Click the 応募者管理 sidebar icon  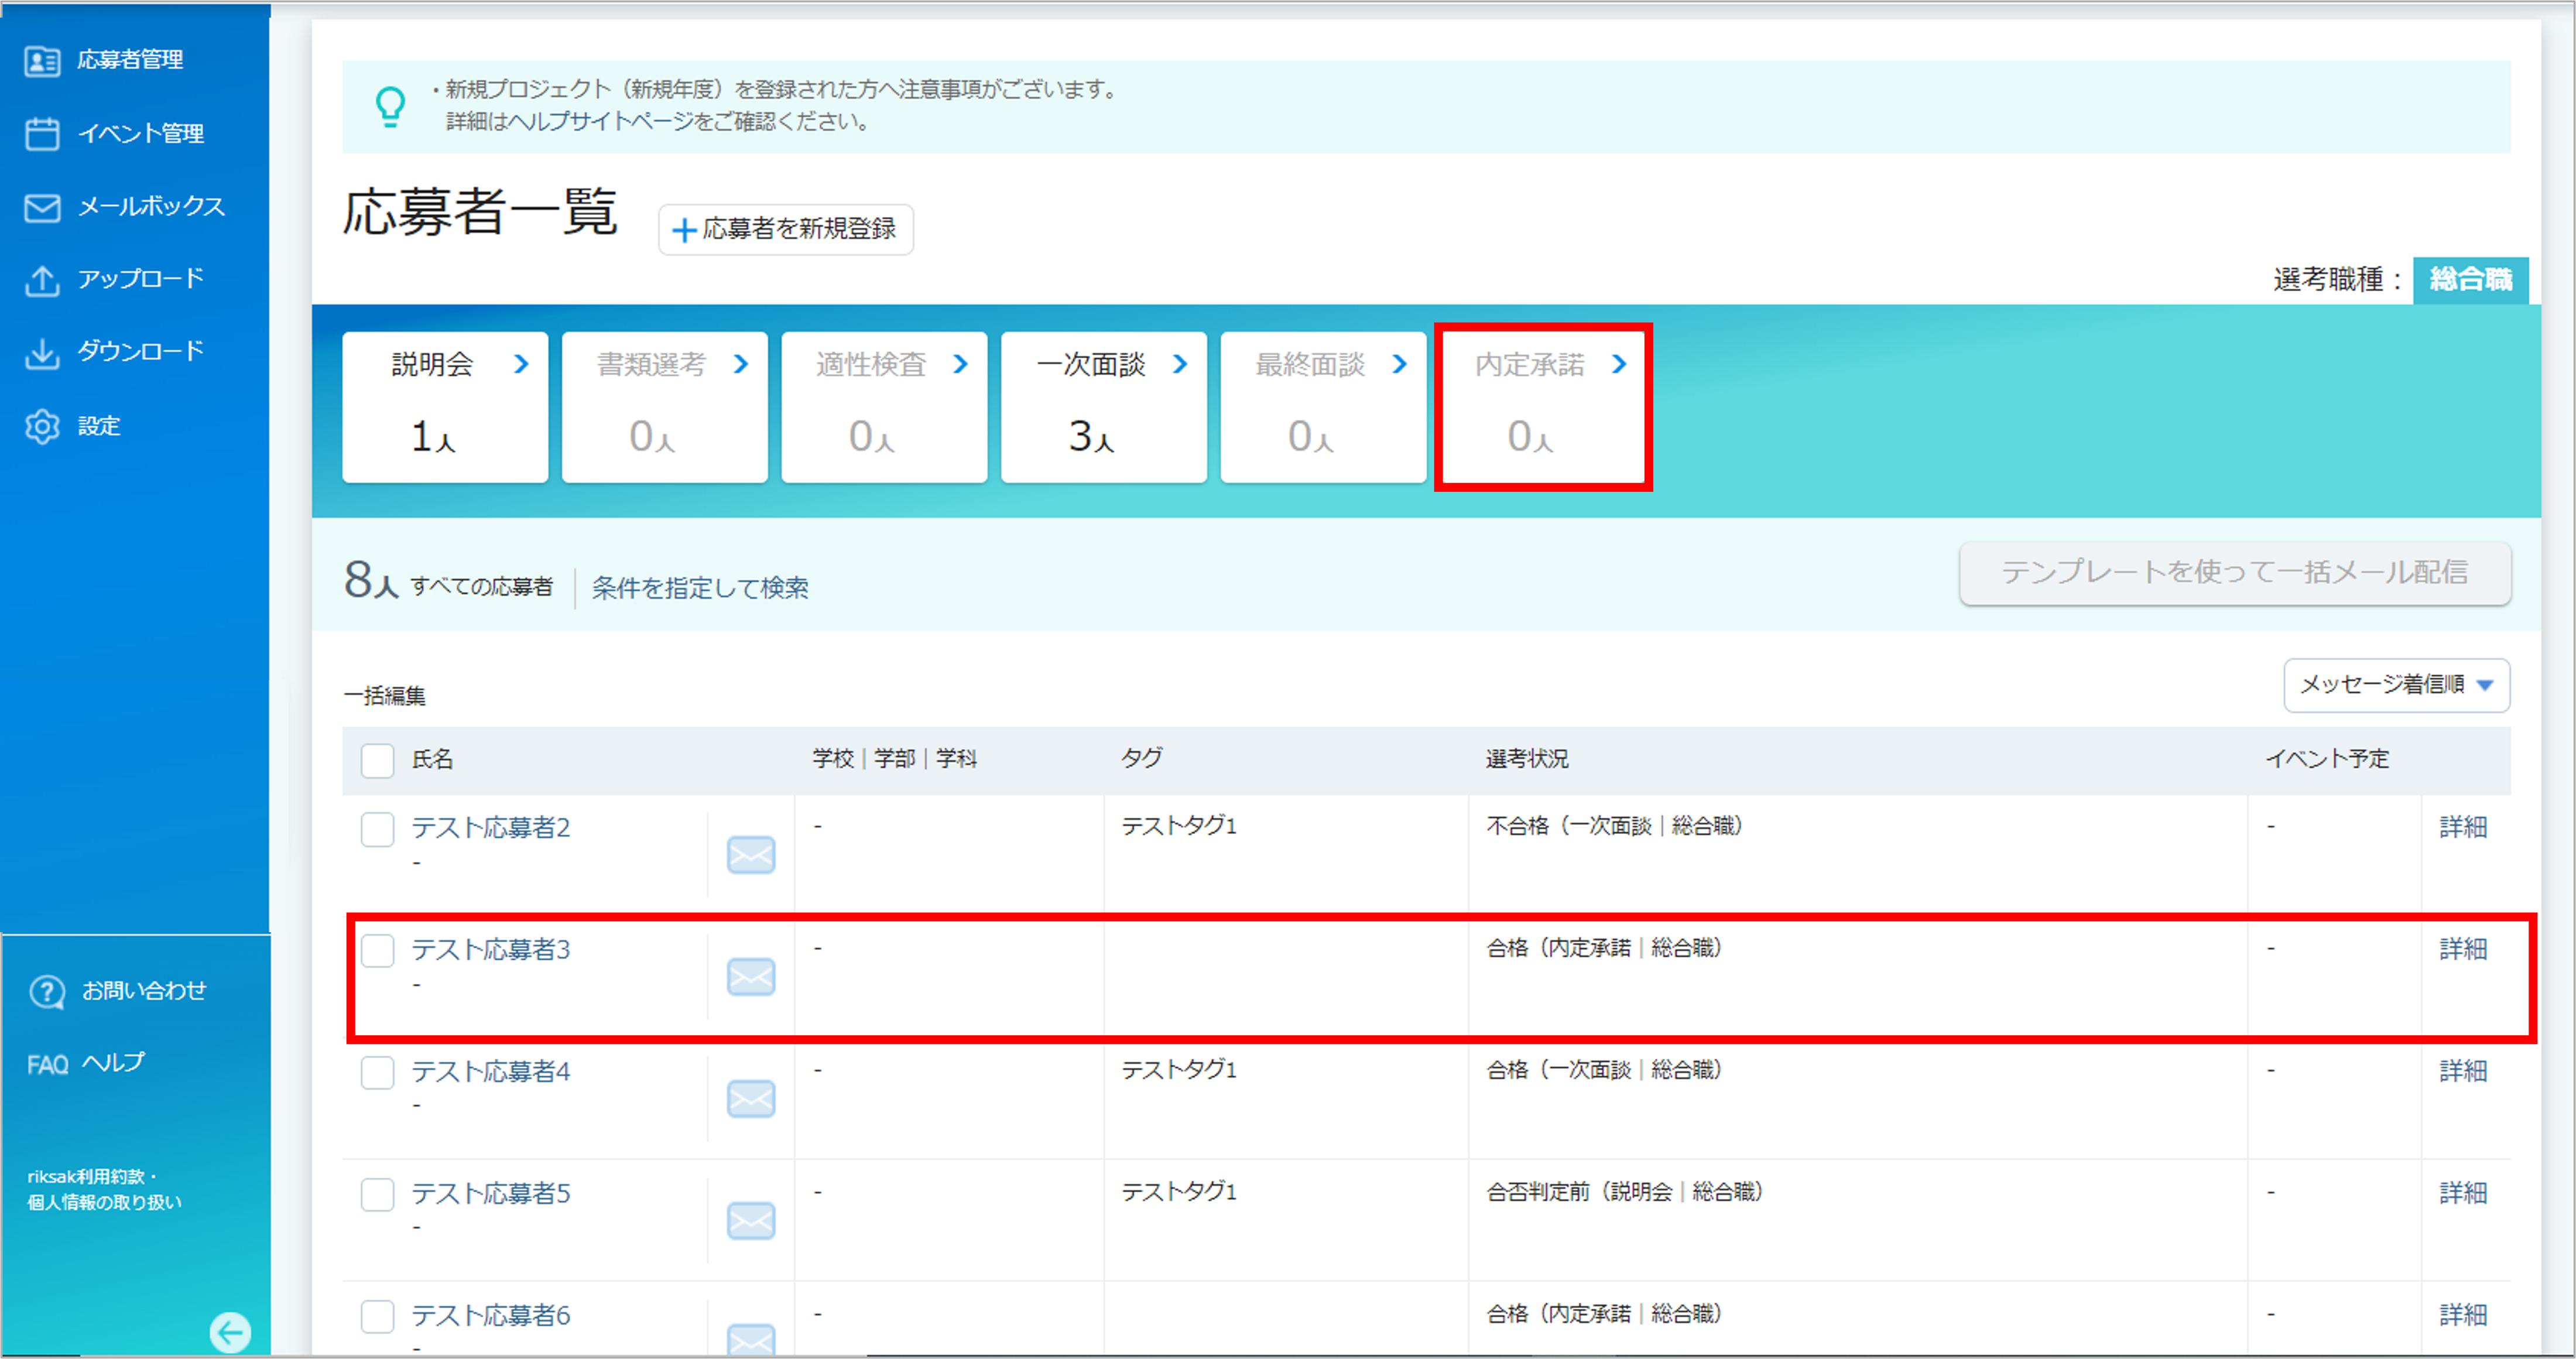tap(42, 61)
